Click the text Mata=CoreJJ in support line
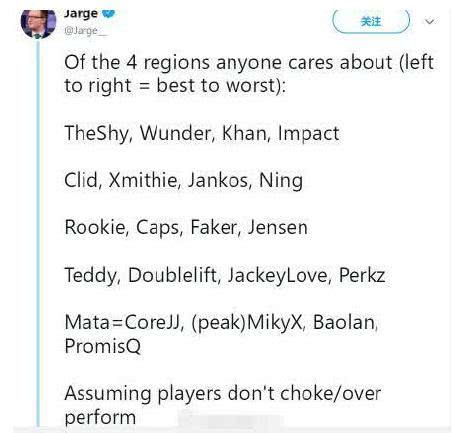This screenshot has width=454, height=433. pyautogui.click(x=123, y=323)
